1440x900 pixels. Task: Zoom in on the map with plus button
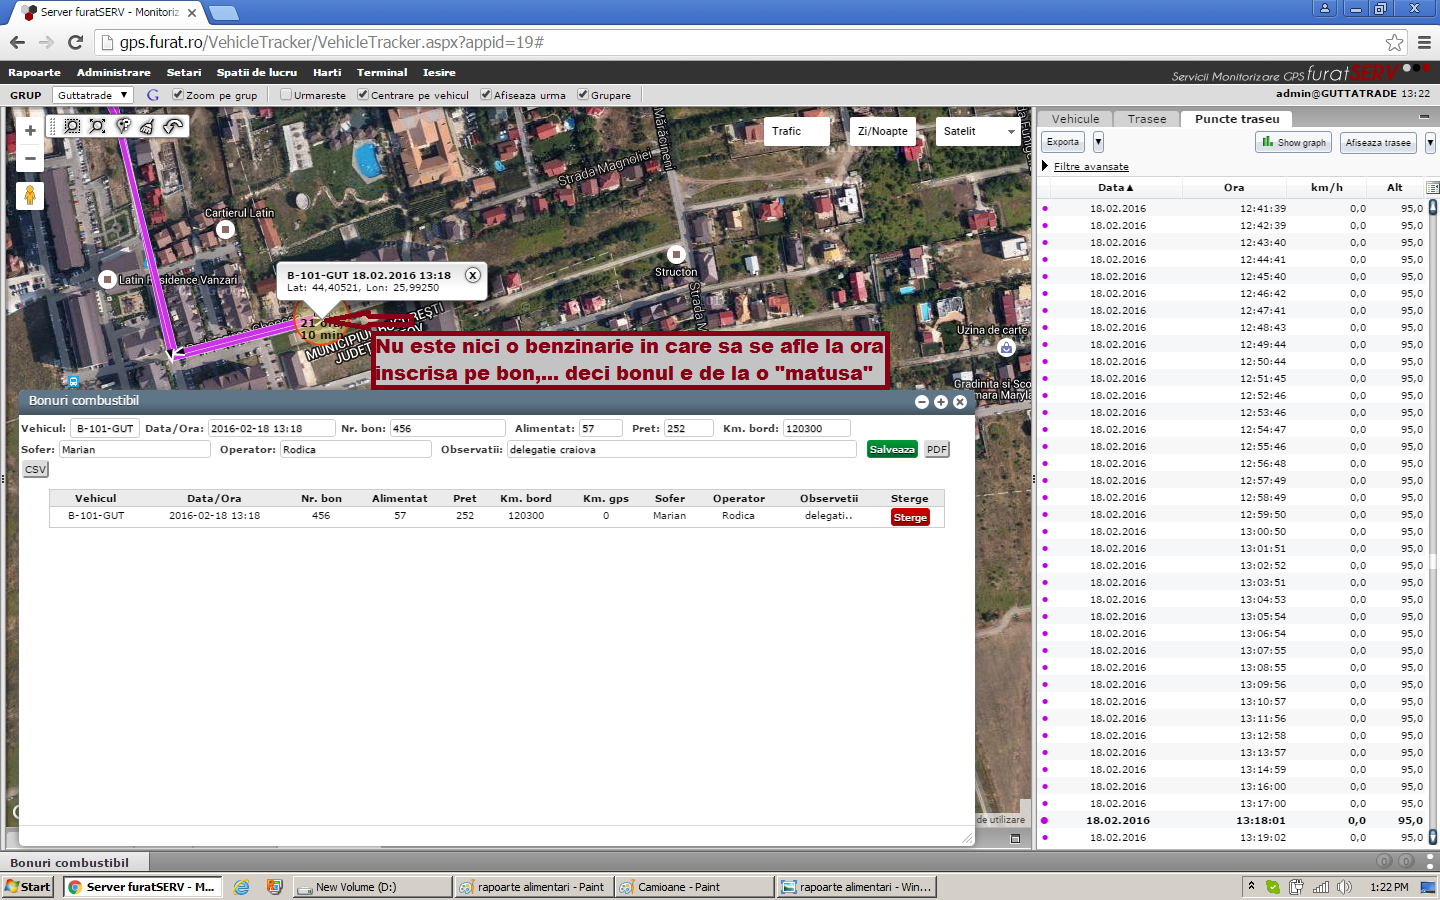pos(30,131)
